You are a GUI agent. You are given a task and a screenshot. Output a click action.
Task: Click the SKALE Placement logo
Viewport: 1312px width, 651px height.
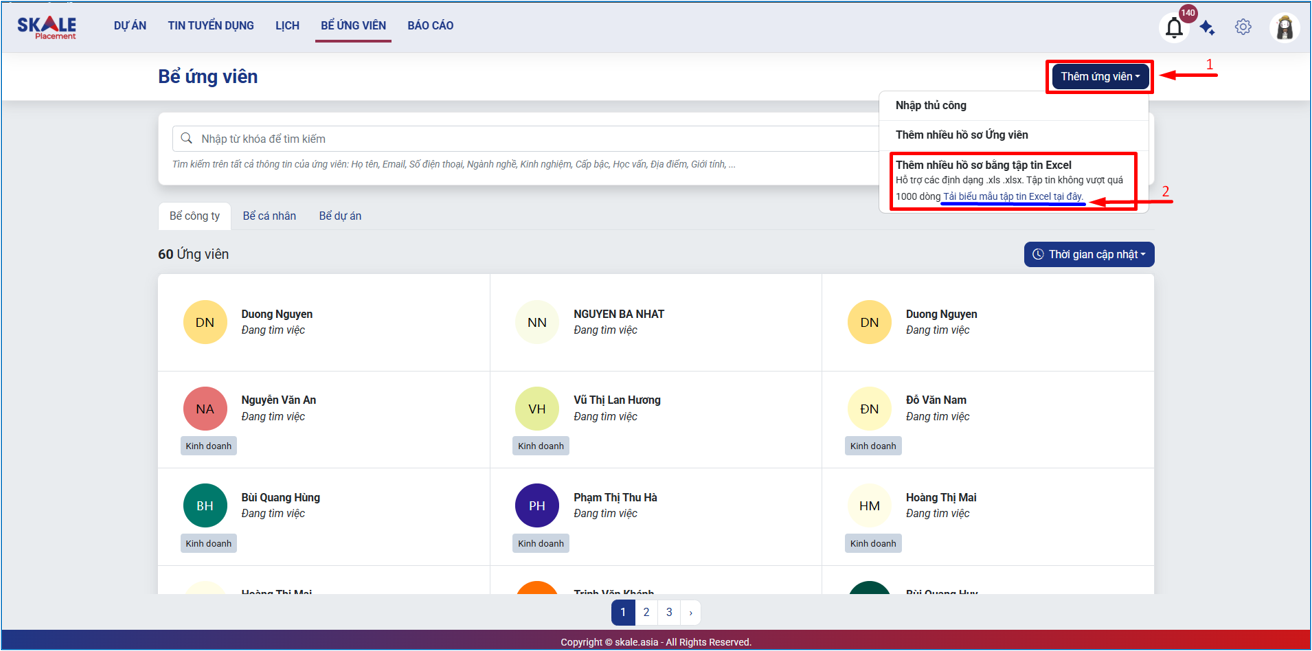click(x=47, y=27)
